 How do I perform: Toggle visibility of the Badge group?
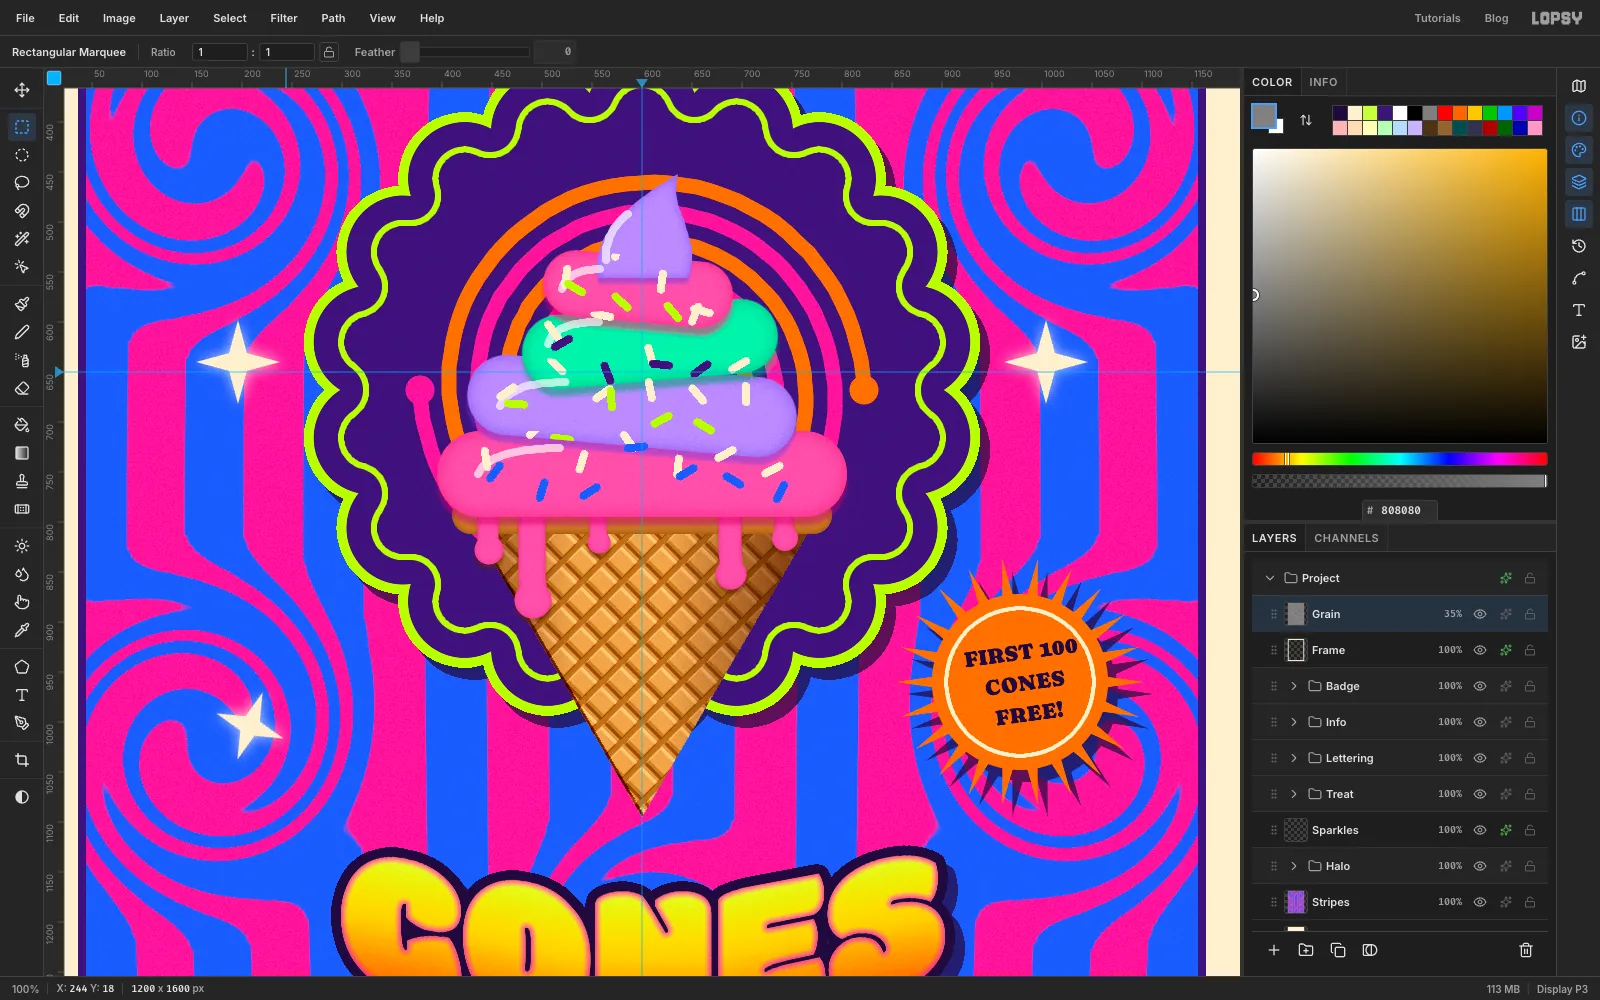click(x=1480, y=686)
